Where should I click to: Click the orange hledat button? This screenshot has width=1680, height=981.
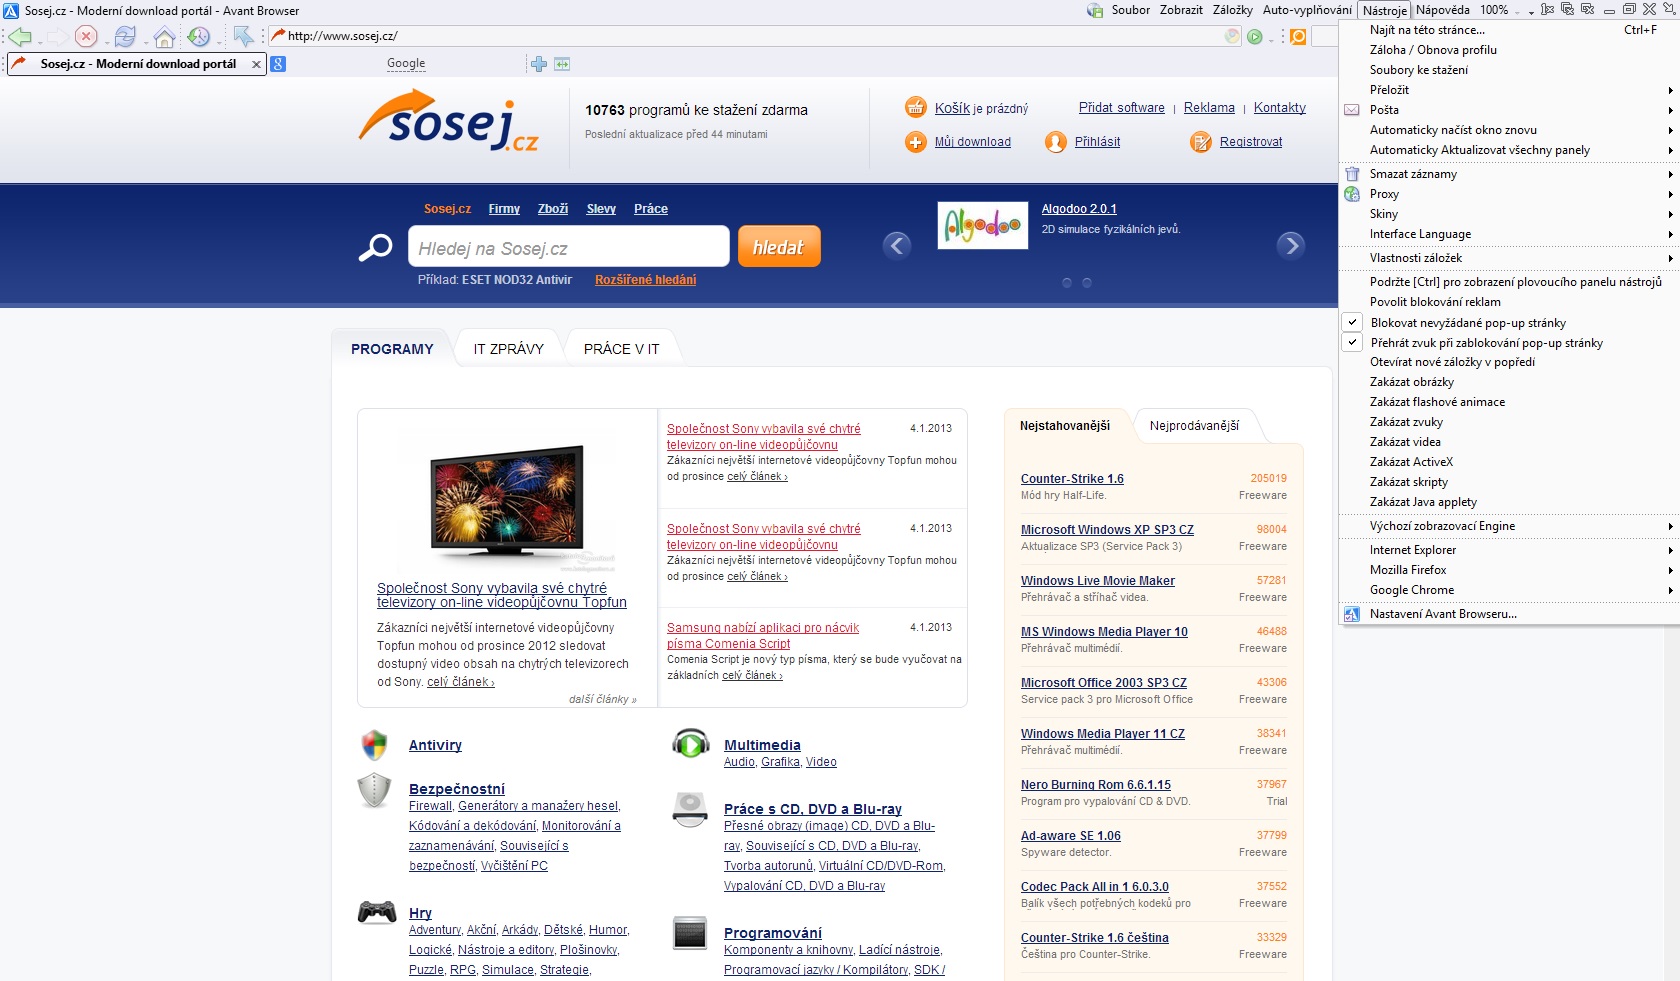point(779,247)
